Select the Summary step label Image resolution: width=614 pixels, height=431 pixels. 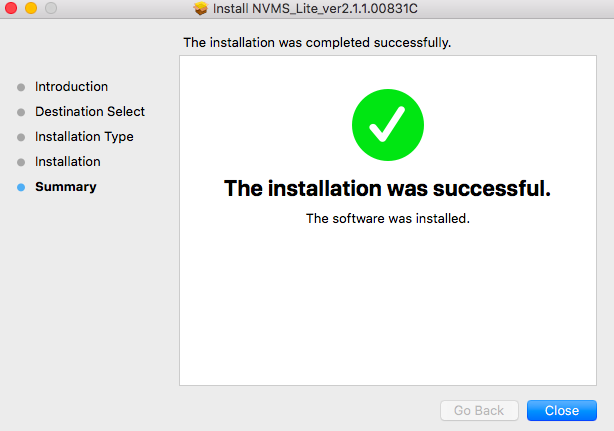[x=65, y=187]
